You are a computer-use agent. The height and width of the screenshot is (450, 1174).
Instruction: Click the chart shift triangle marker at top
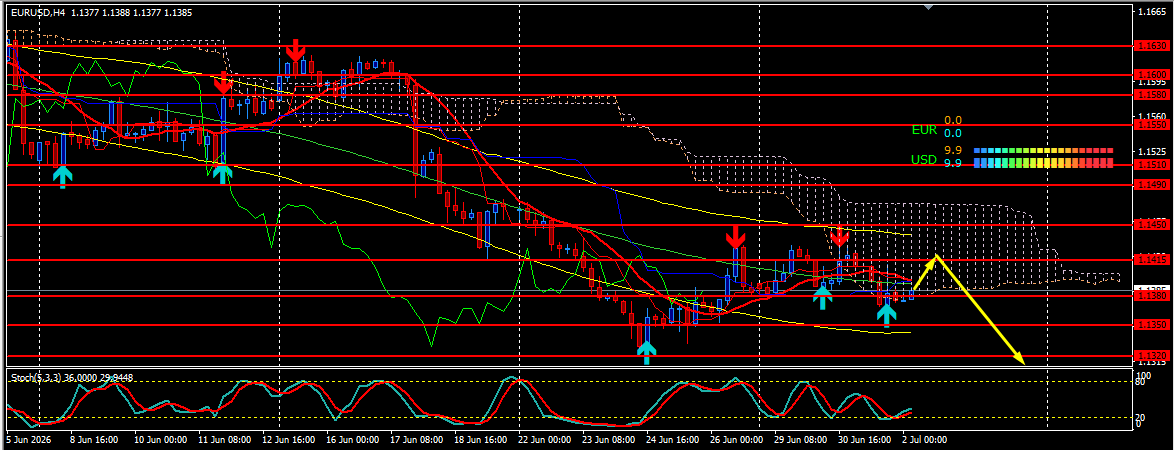[x=928, y=7]
